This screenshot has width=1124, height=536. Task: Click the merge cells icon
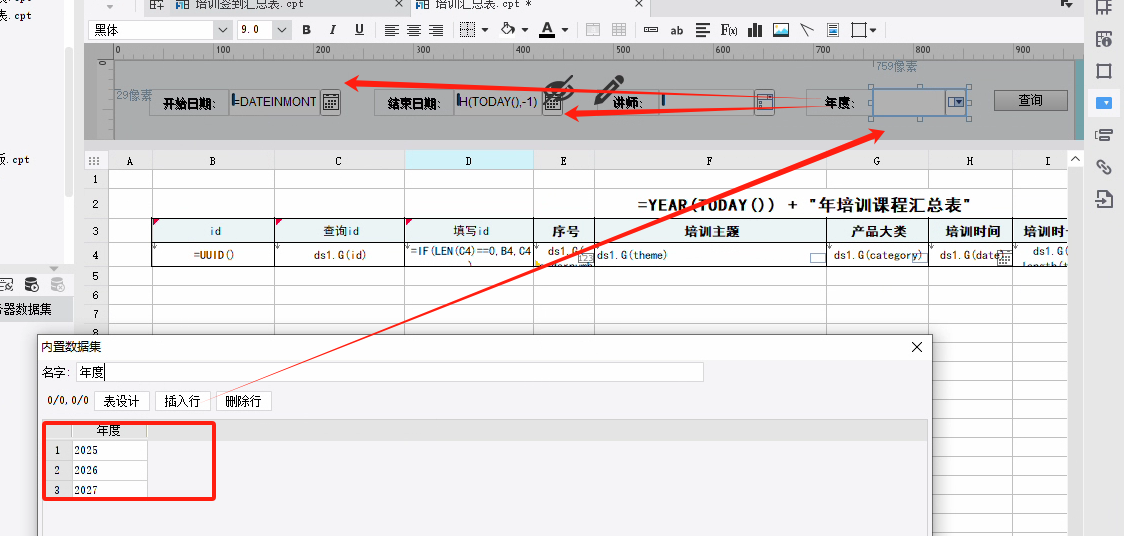[x=593, y=30]
